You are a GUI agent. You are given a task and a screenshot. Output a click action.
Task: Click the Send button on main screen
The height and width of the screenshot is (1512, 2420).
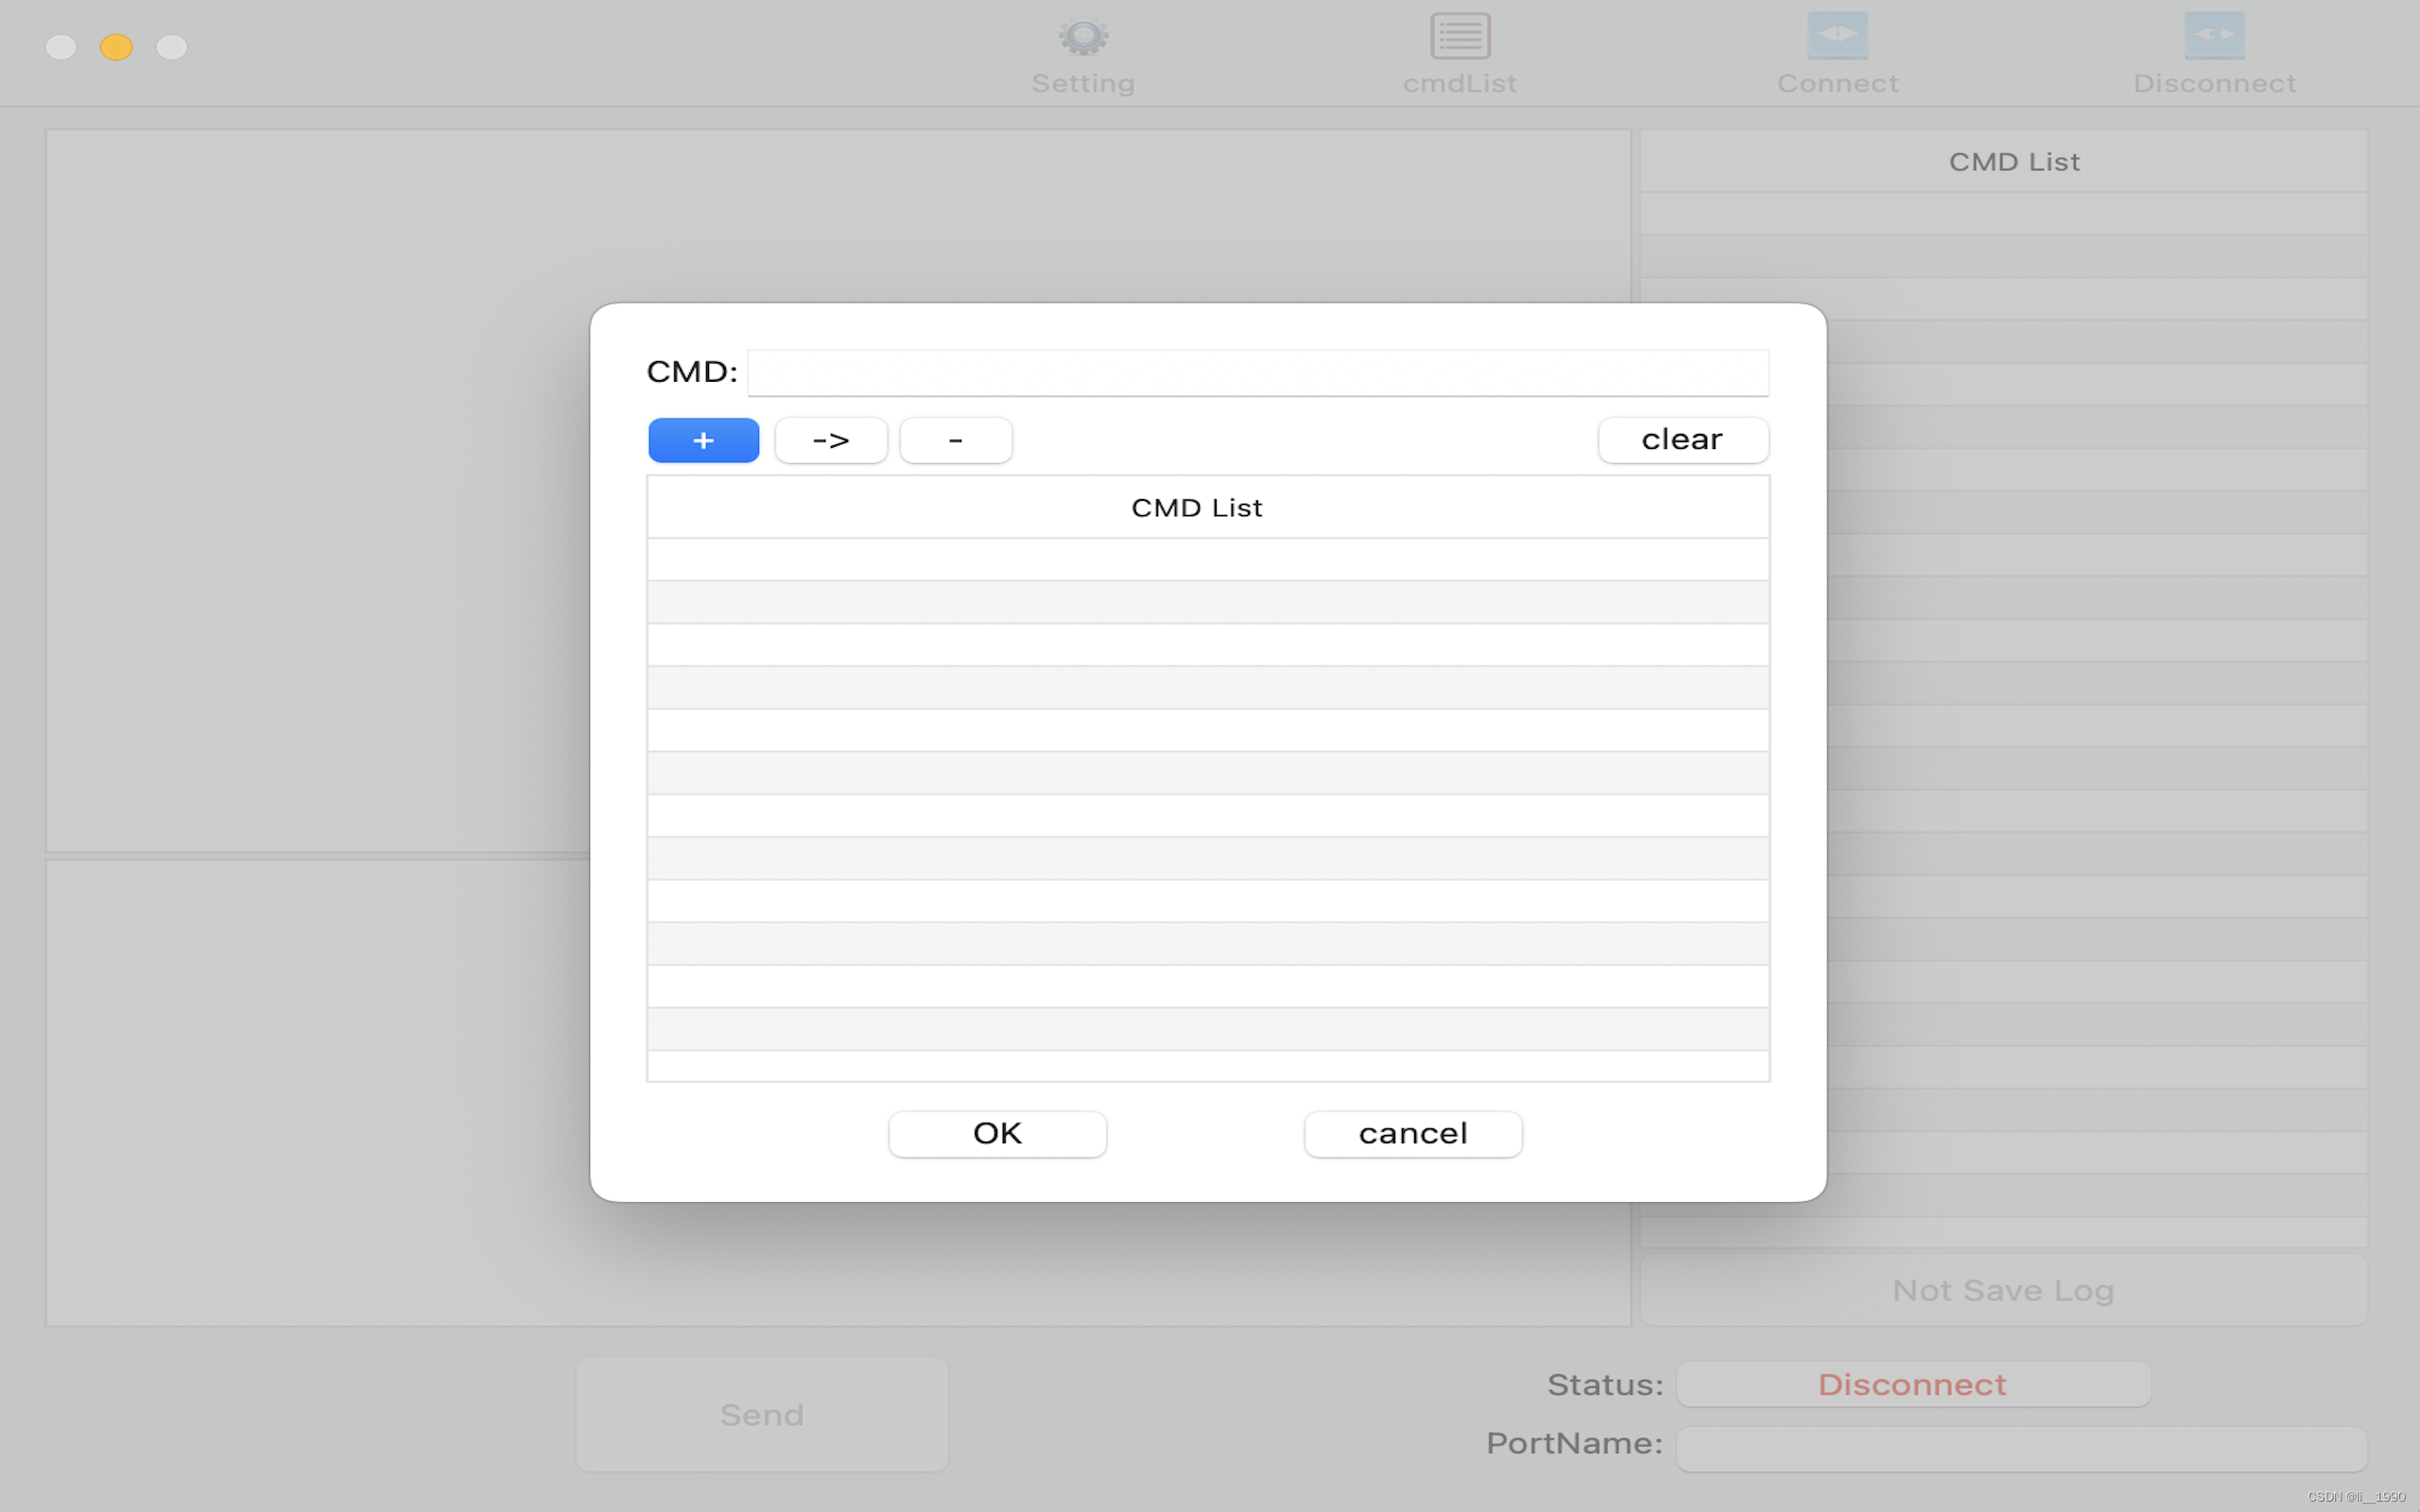point(761,1415)
